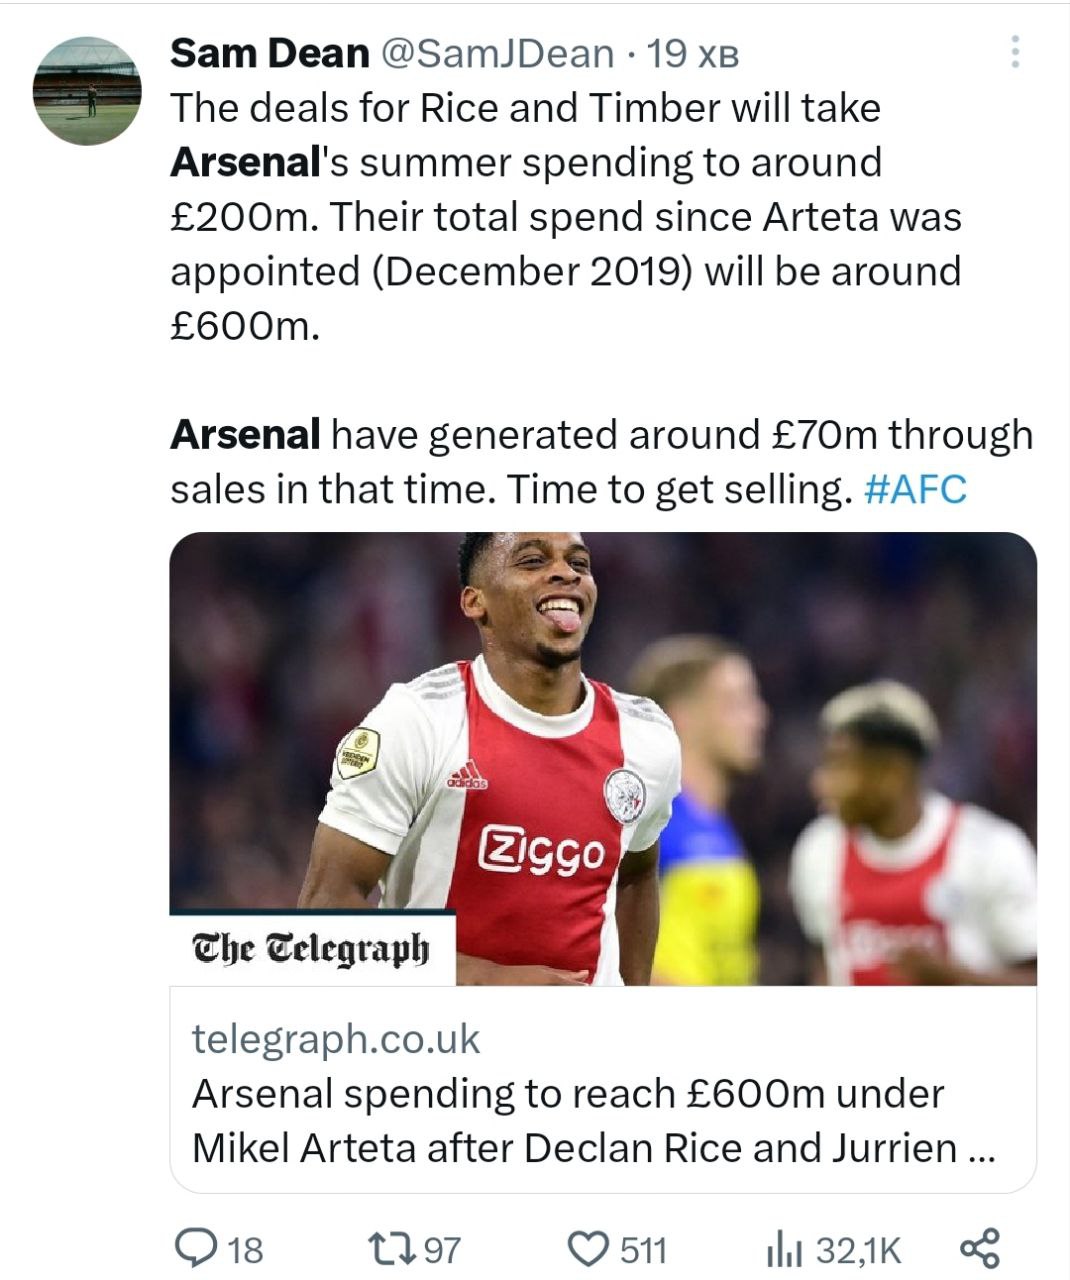Share the tweet using the share icon

(979, 1248)
